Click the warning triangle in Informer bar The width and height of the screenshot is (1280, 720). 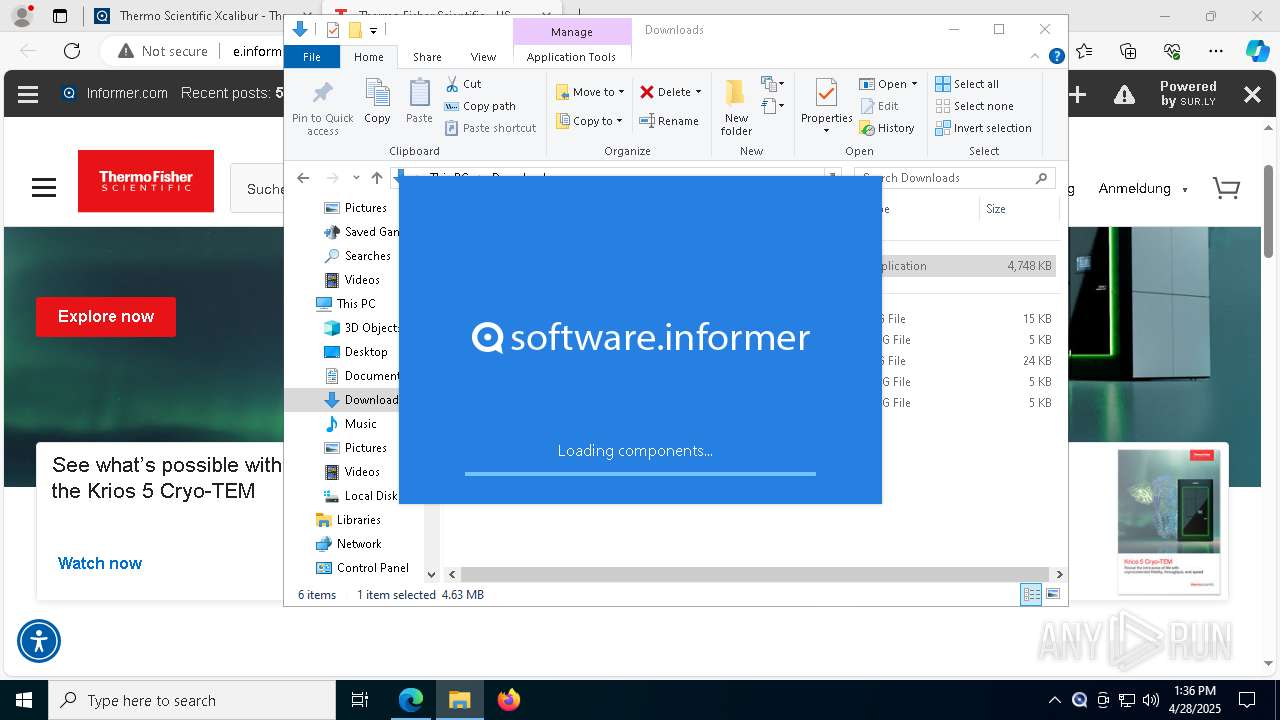(x=1125, y=94)
